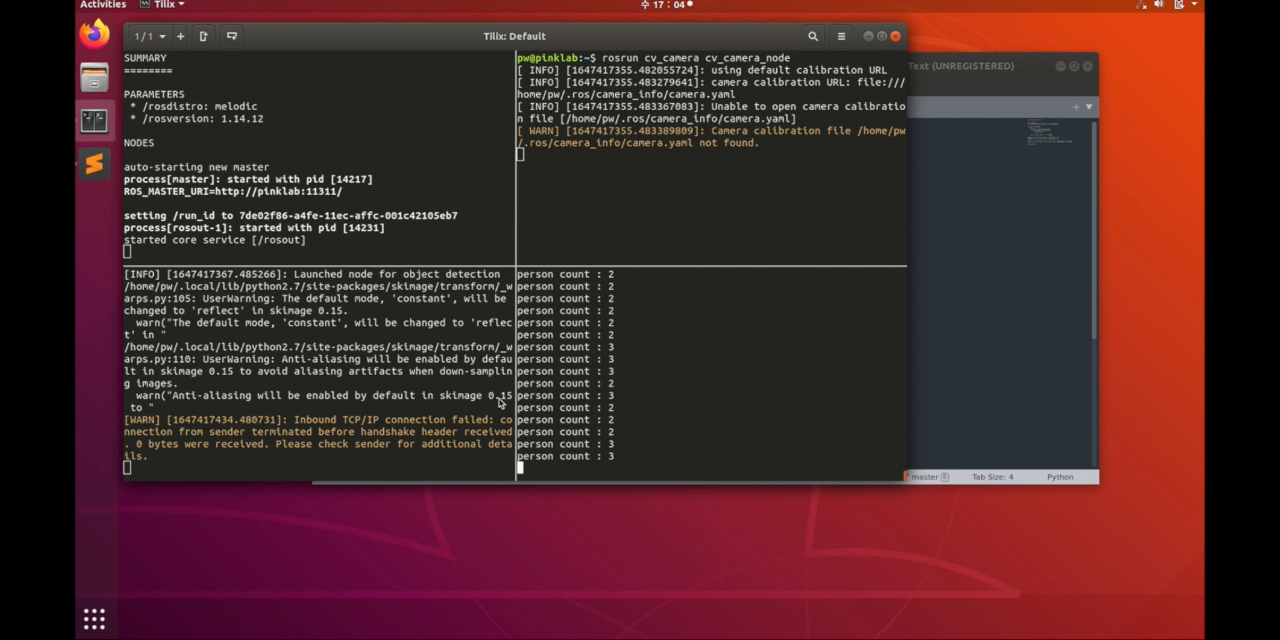The height and width of the screenshot is (640, 1280).
Task: Click the ROS_MASTER_URI line in roscore terminal
Action: (233, 191)
